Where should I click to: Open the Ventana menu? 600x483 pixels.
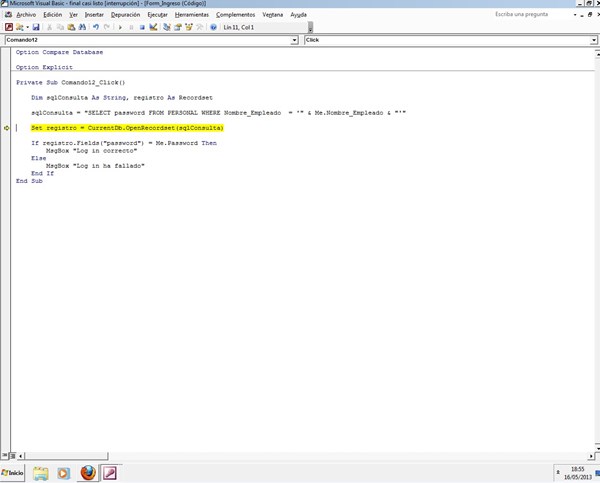click(x=272, y=15)
